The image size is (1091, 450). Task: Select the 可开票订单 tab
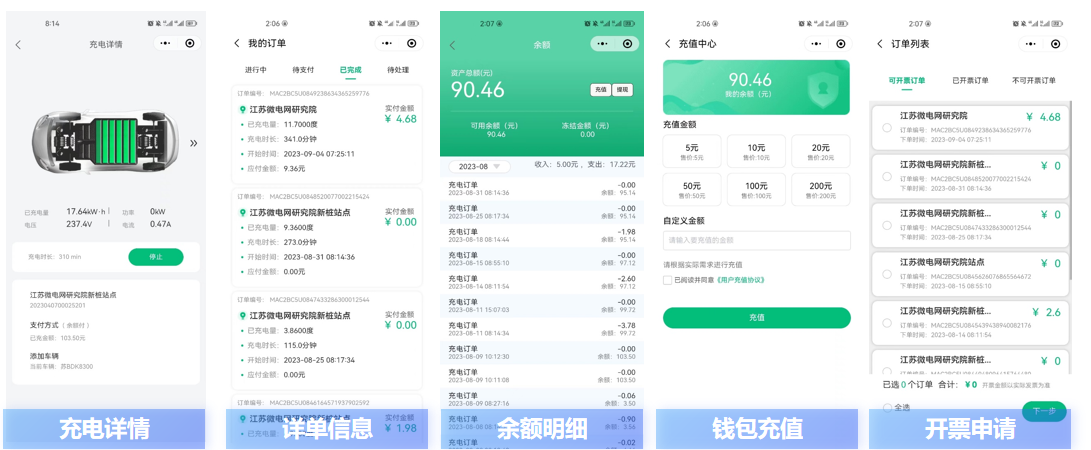point(907,80)
